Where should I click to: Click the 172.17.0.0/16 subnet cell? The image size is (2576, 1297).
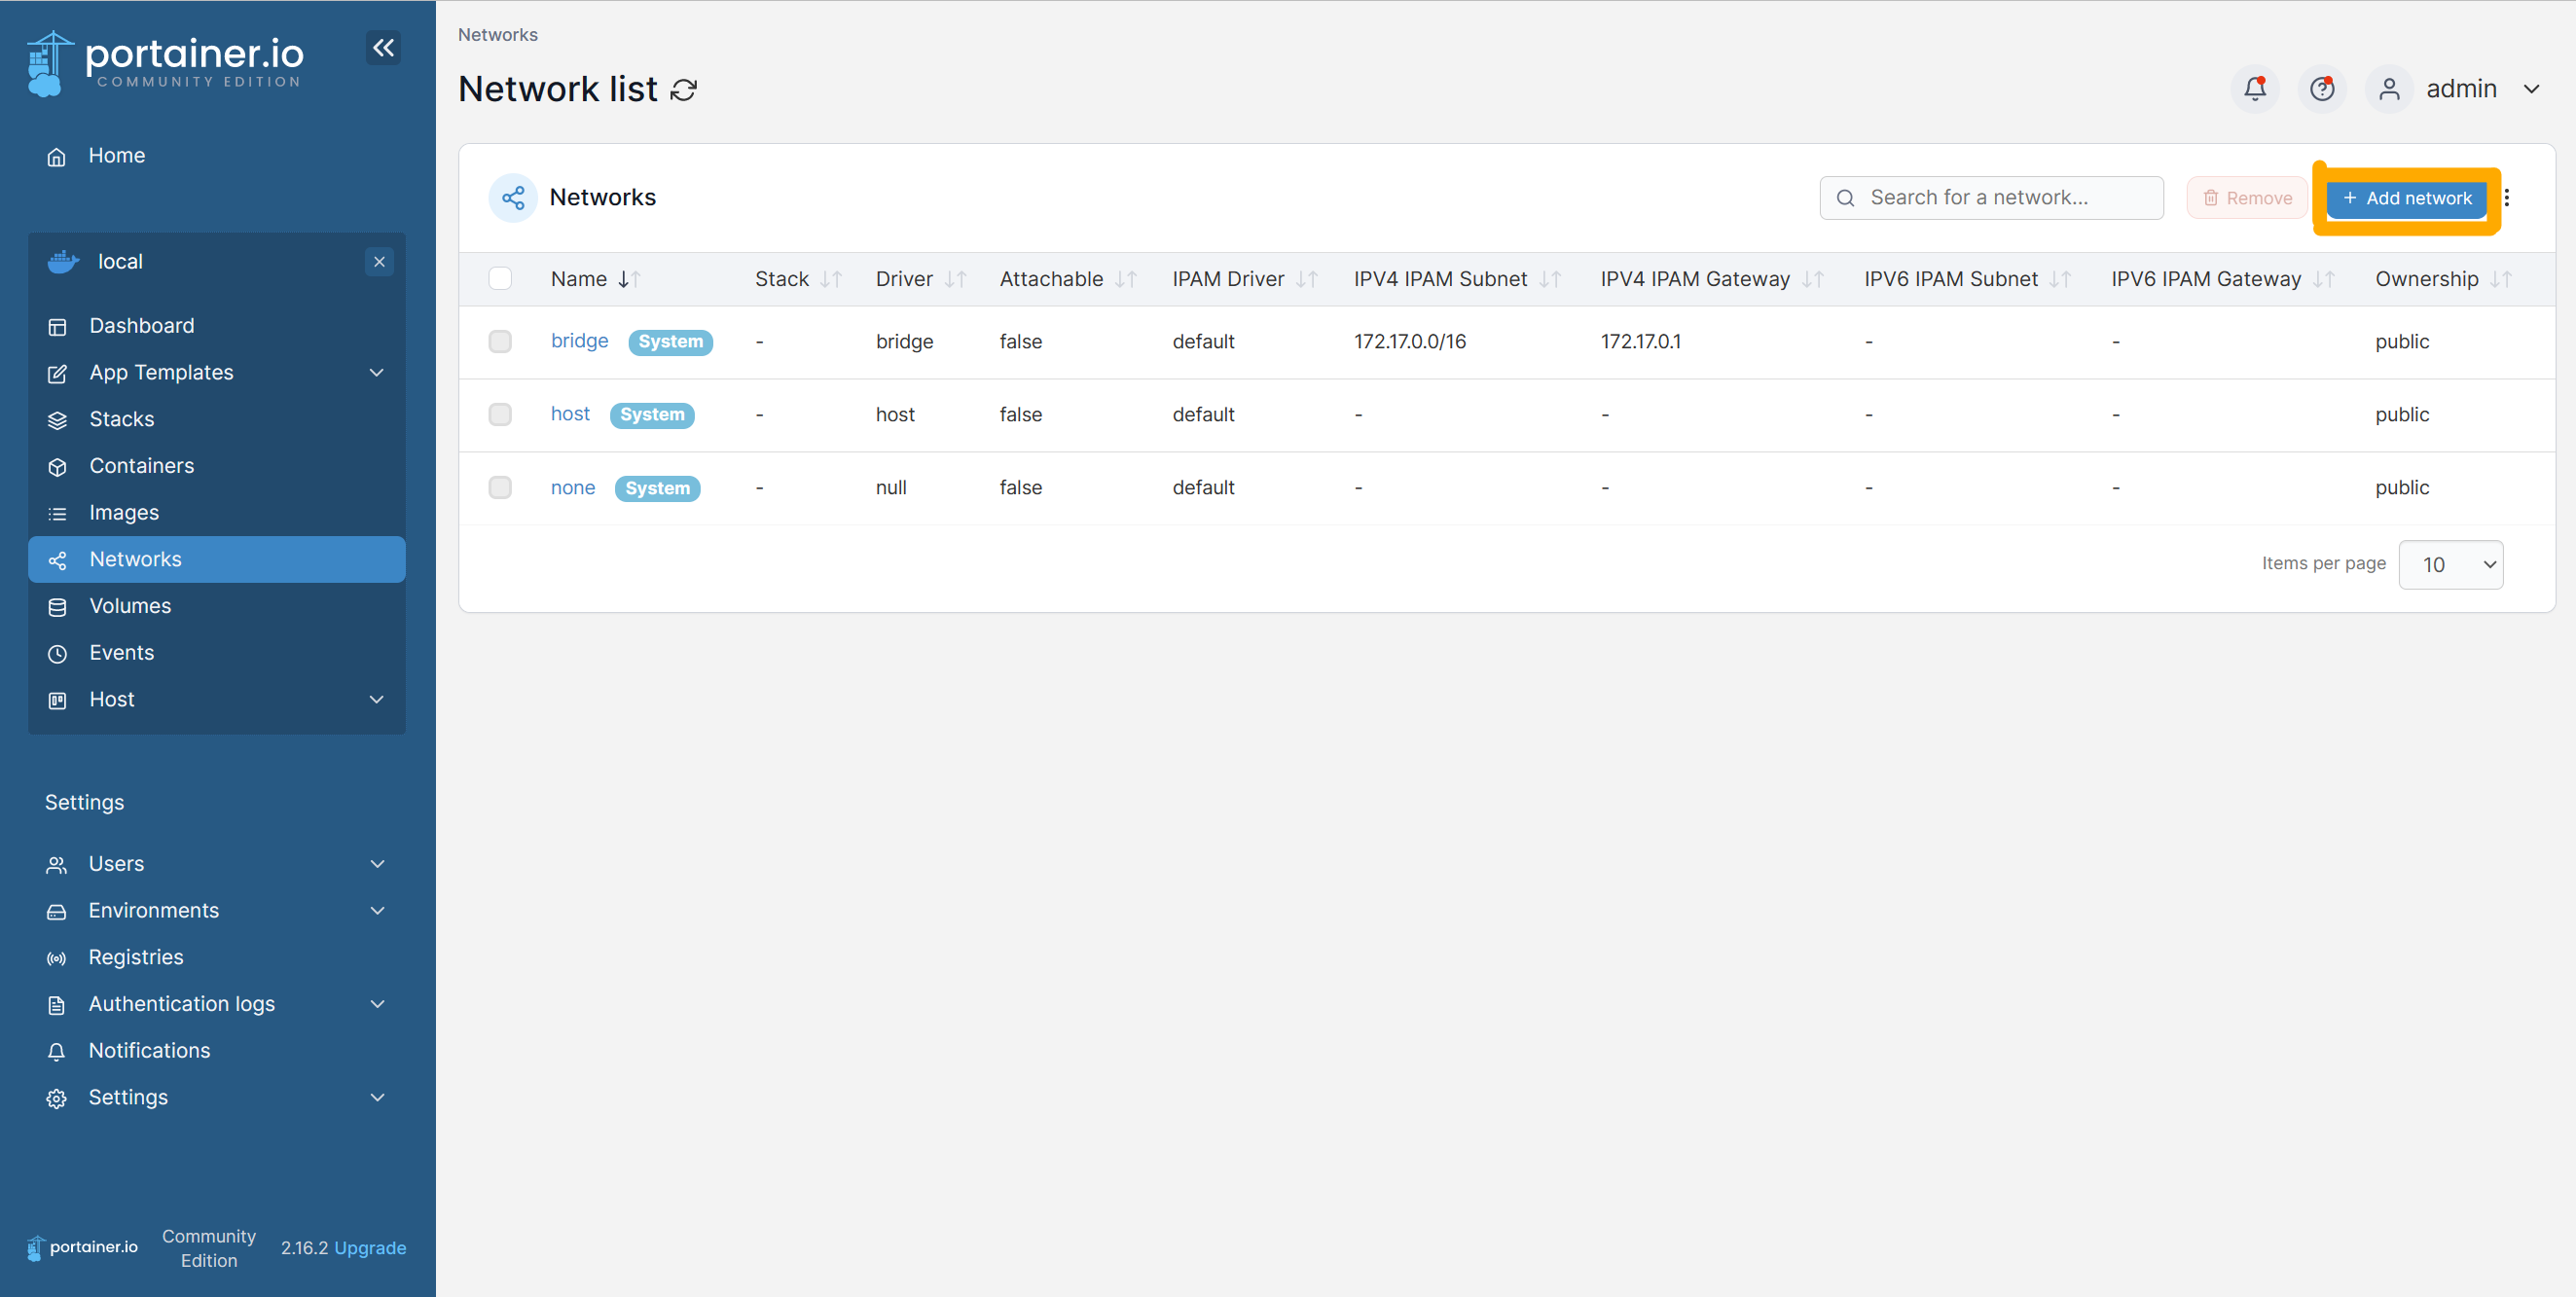(x=1410, y=342)
